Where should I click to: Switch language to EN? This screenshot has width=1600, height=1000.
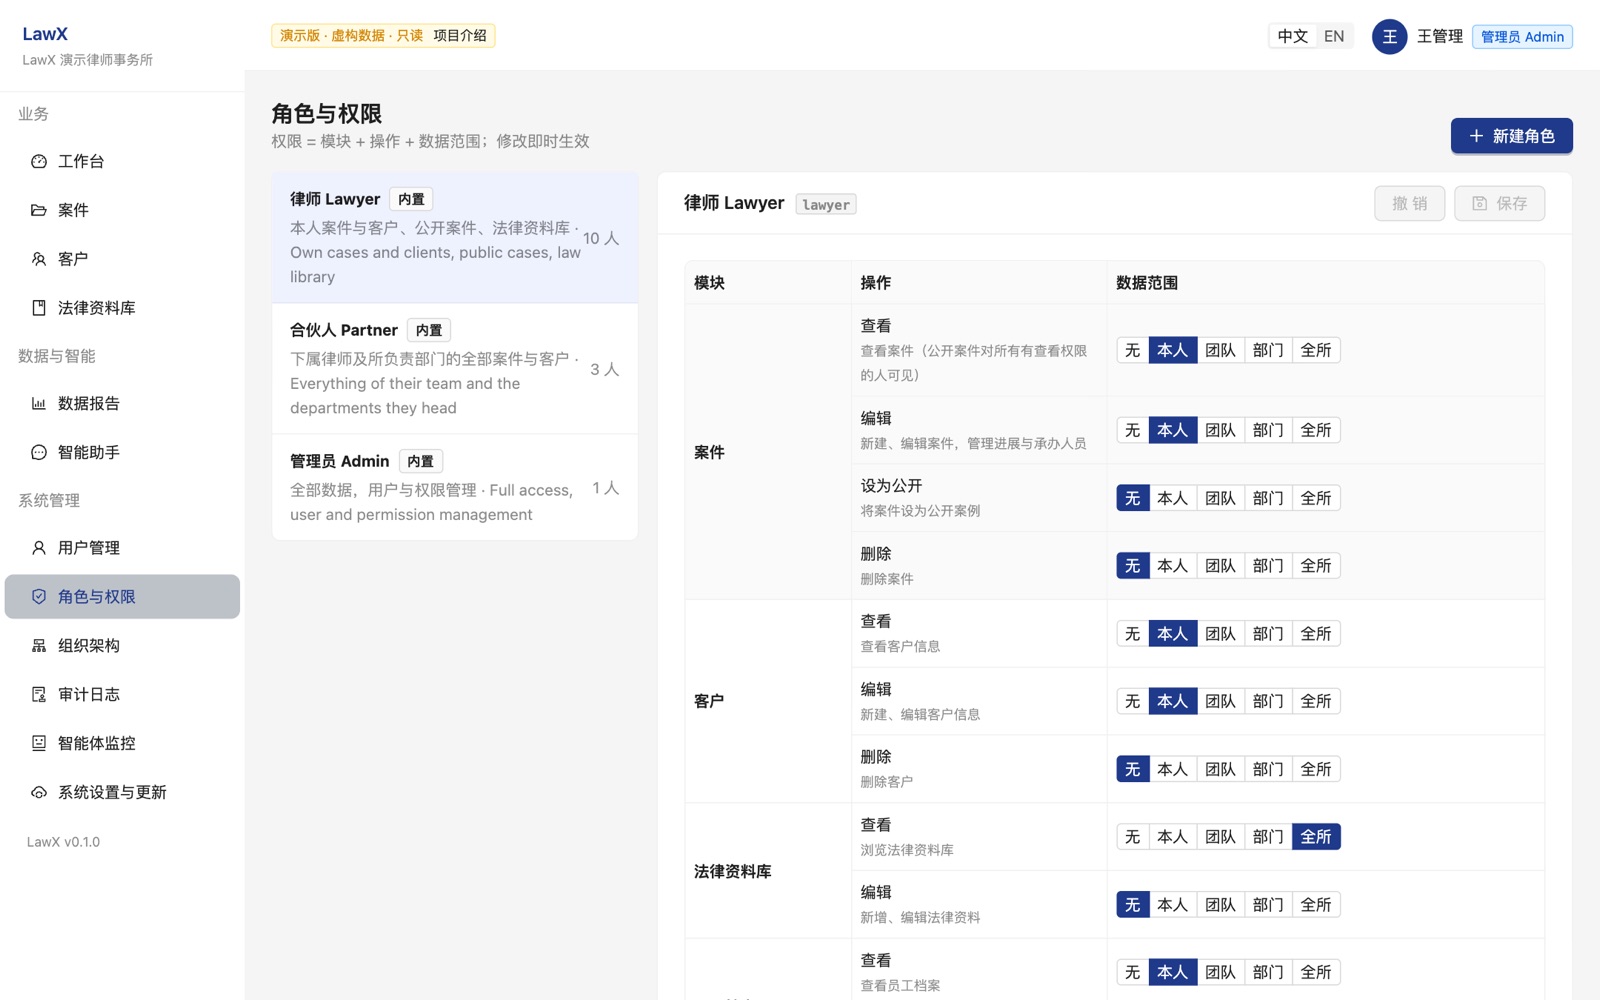click(x=1334, y=36)
